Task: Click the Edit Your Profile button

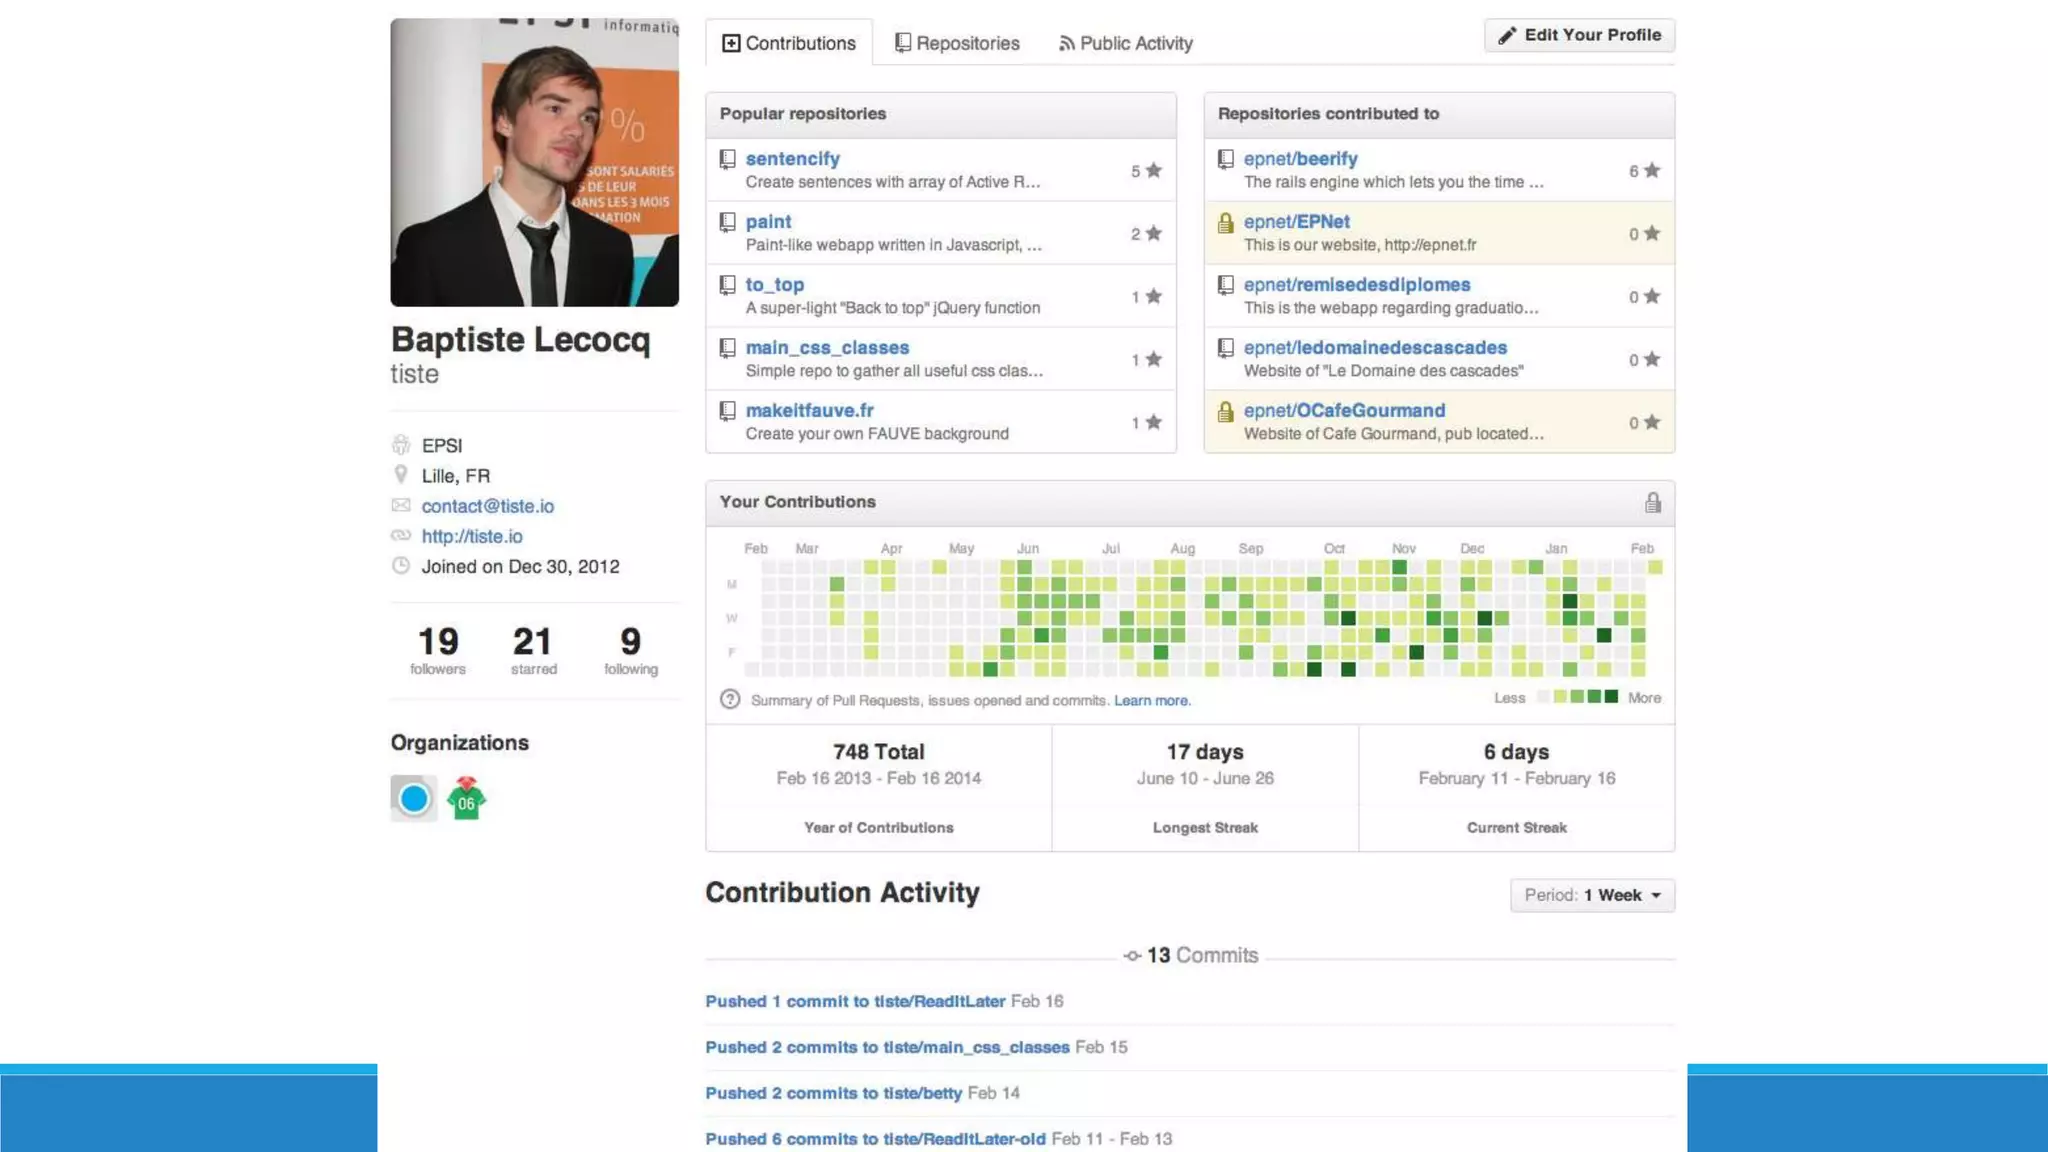Action: pyautogui.click(x=1579, y=35)
